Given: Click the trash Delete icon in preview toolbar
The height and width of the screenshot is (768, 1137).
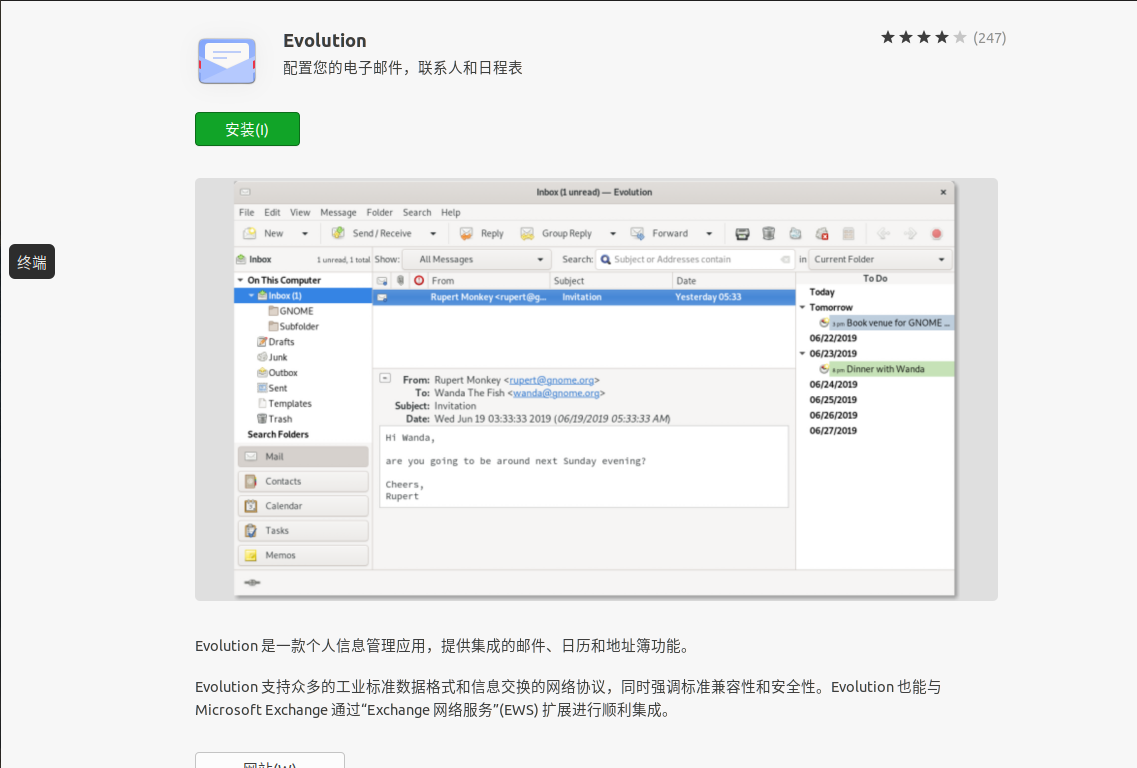Looking at the screenshot, I should (769, 234).
